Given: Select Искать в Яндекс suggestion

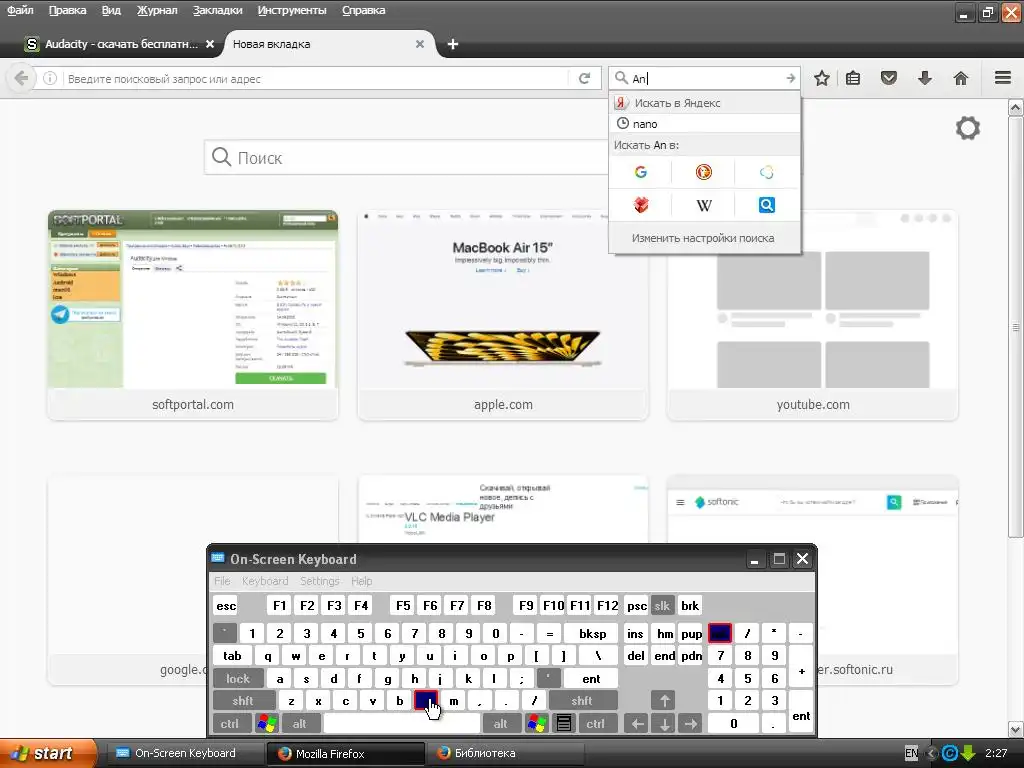Looking at the screenshot, I should pos(704,103).
